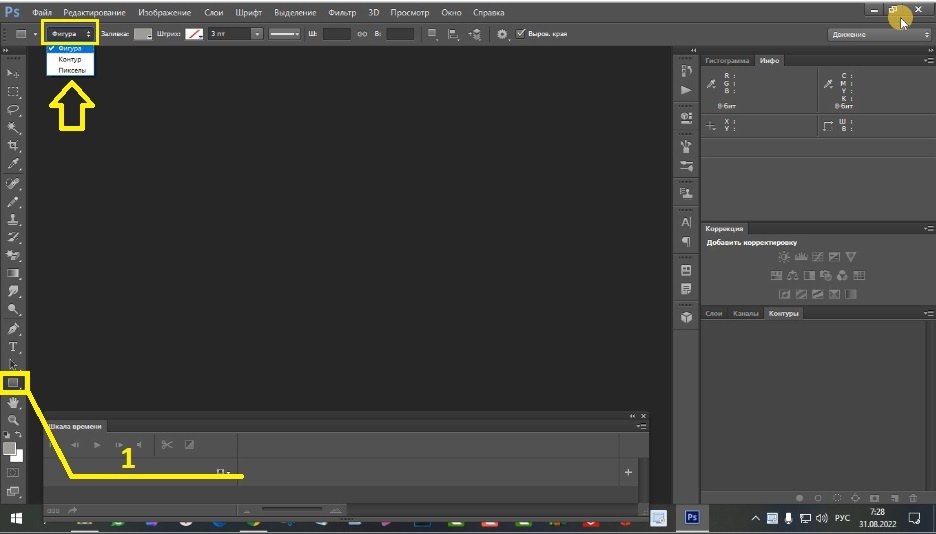936x534 pixels.
Task: Select the Rectangular Marquee tool
Action: point(13,92)
